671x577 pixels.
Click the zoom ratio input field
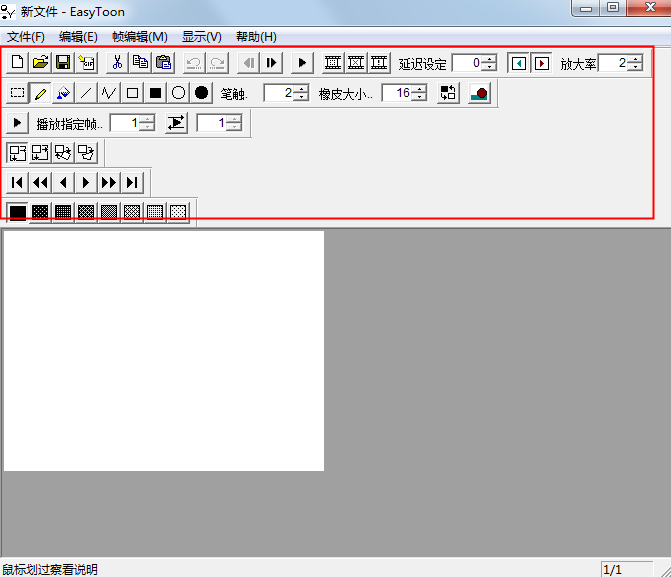(x=612, y=63)
